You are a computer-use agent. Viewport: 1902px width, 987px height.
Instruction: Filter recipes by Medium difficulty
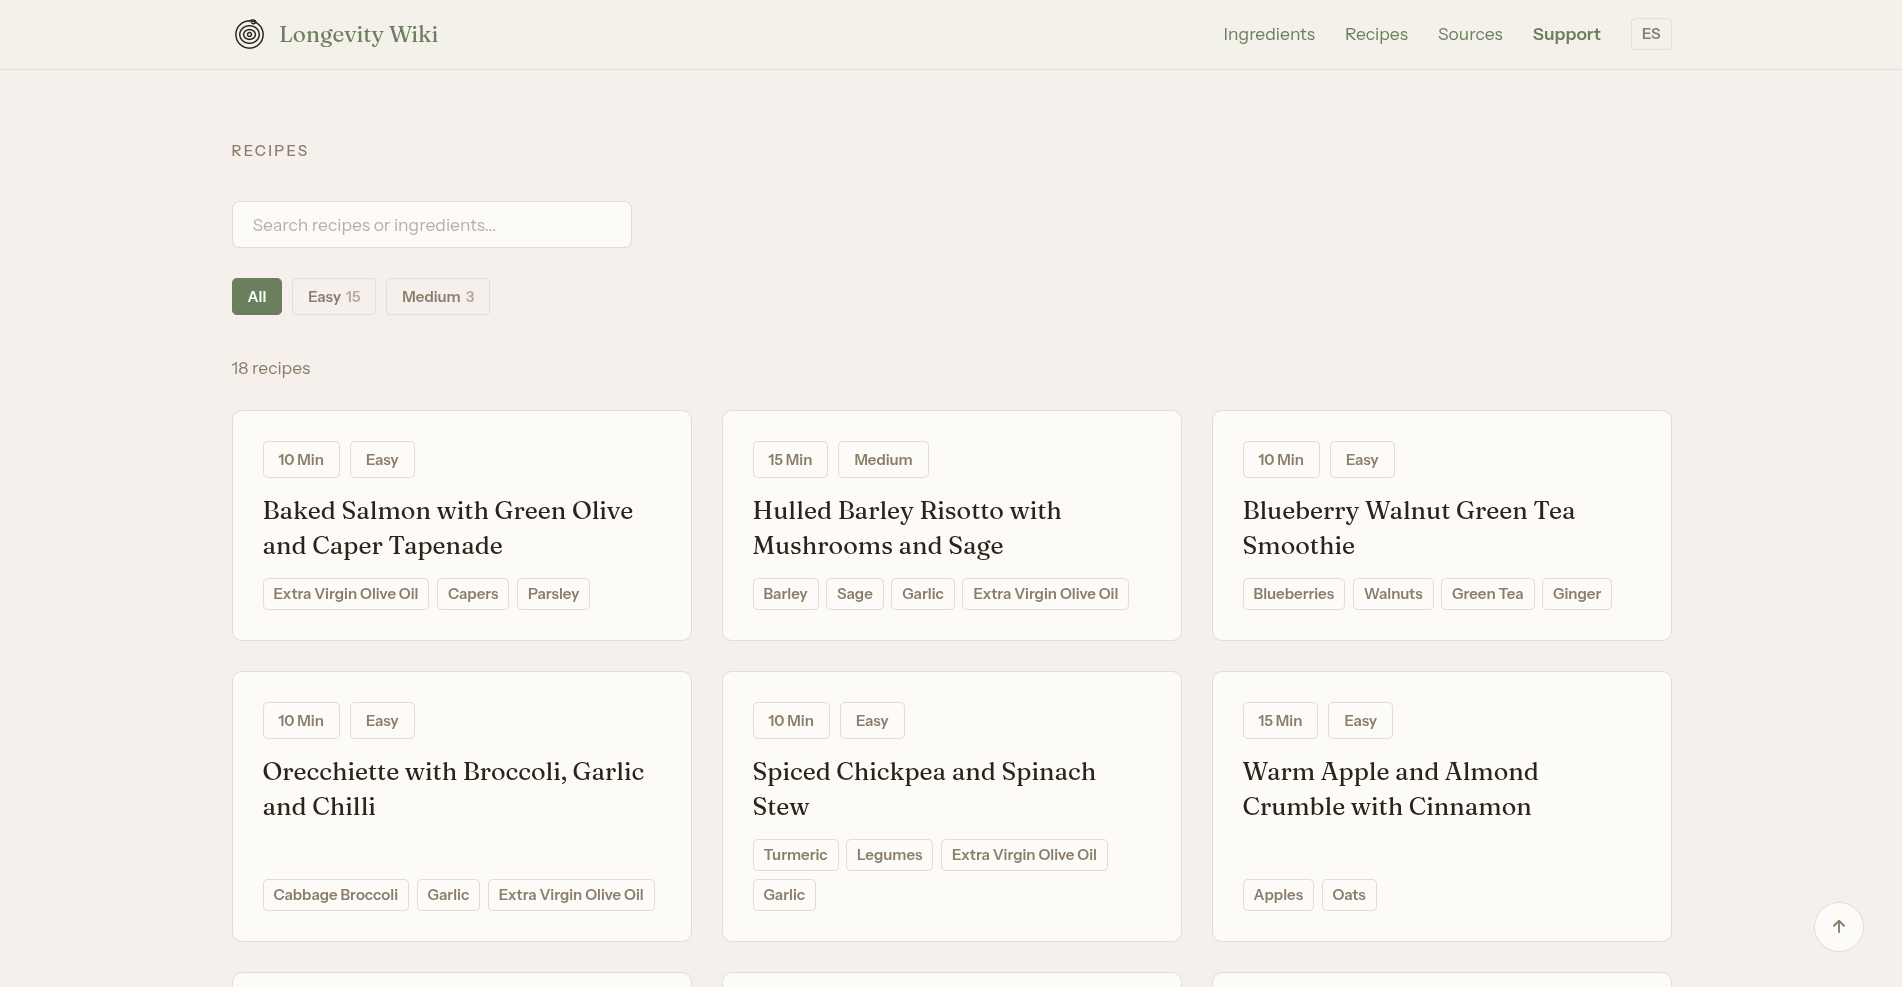pos(437,297)
